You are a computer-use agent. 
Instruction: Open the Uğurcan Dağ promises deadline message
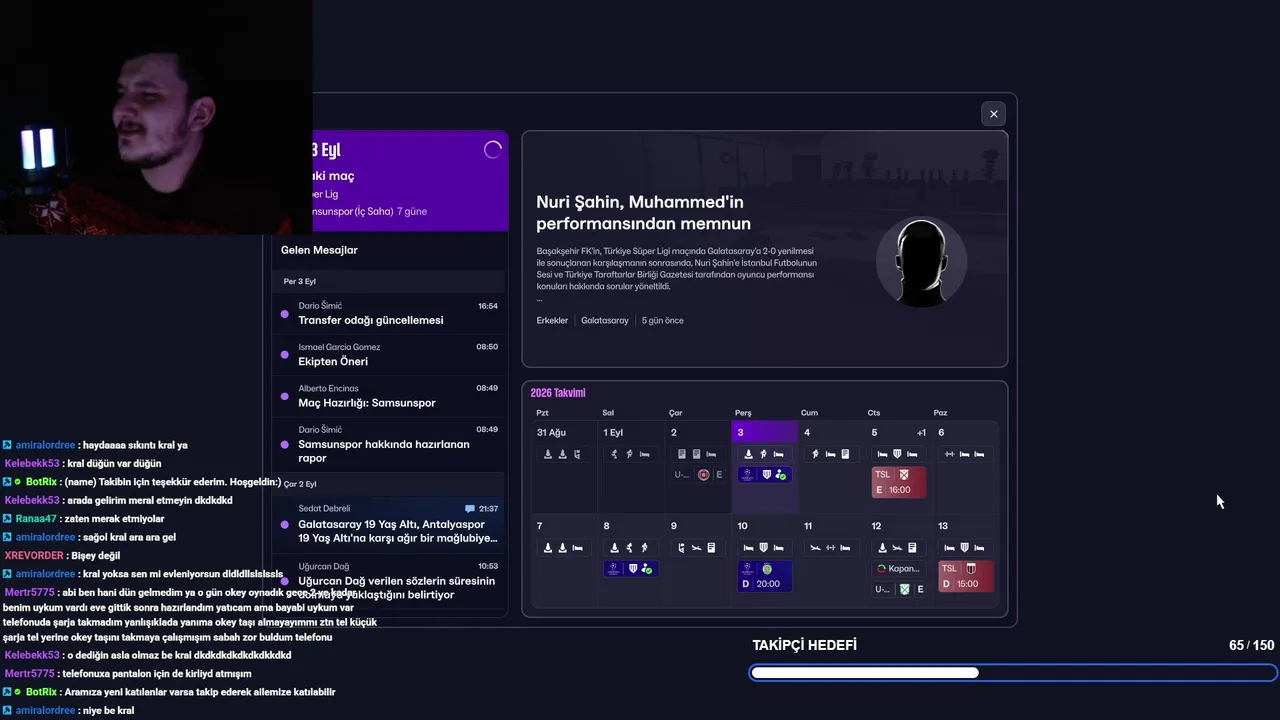click(x=390, y=582)
